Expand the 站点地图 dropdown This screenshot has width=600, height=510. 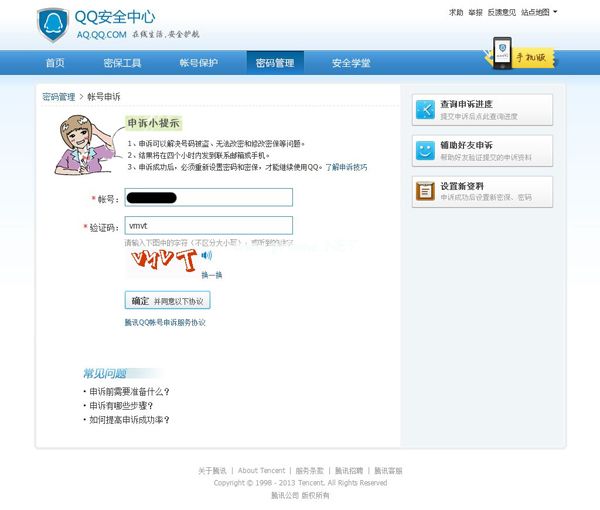tap(539, 12)
